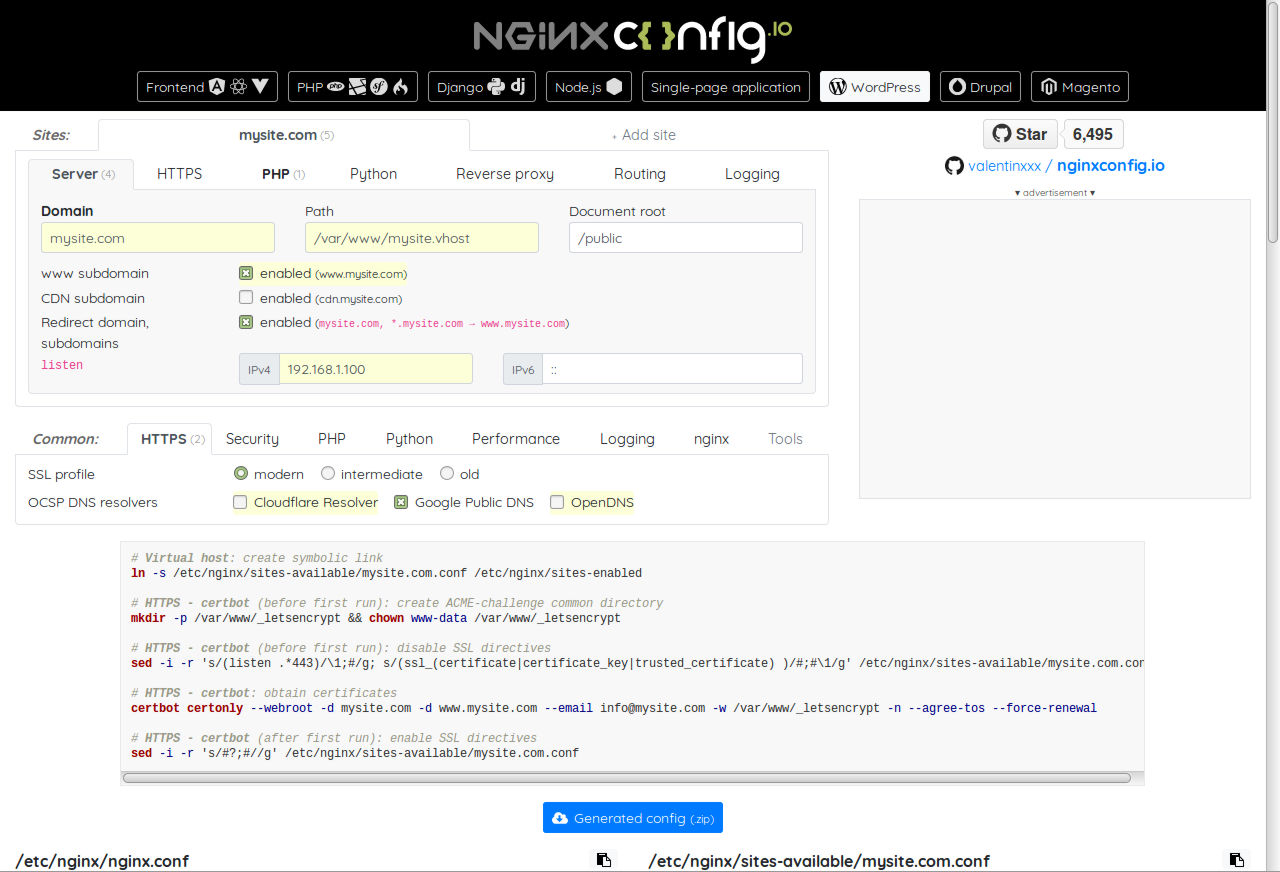Click the React icon in Frontend preset
The height and width of the screenshot is (872, 1280).
click(x=238, y=87)
